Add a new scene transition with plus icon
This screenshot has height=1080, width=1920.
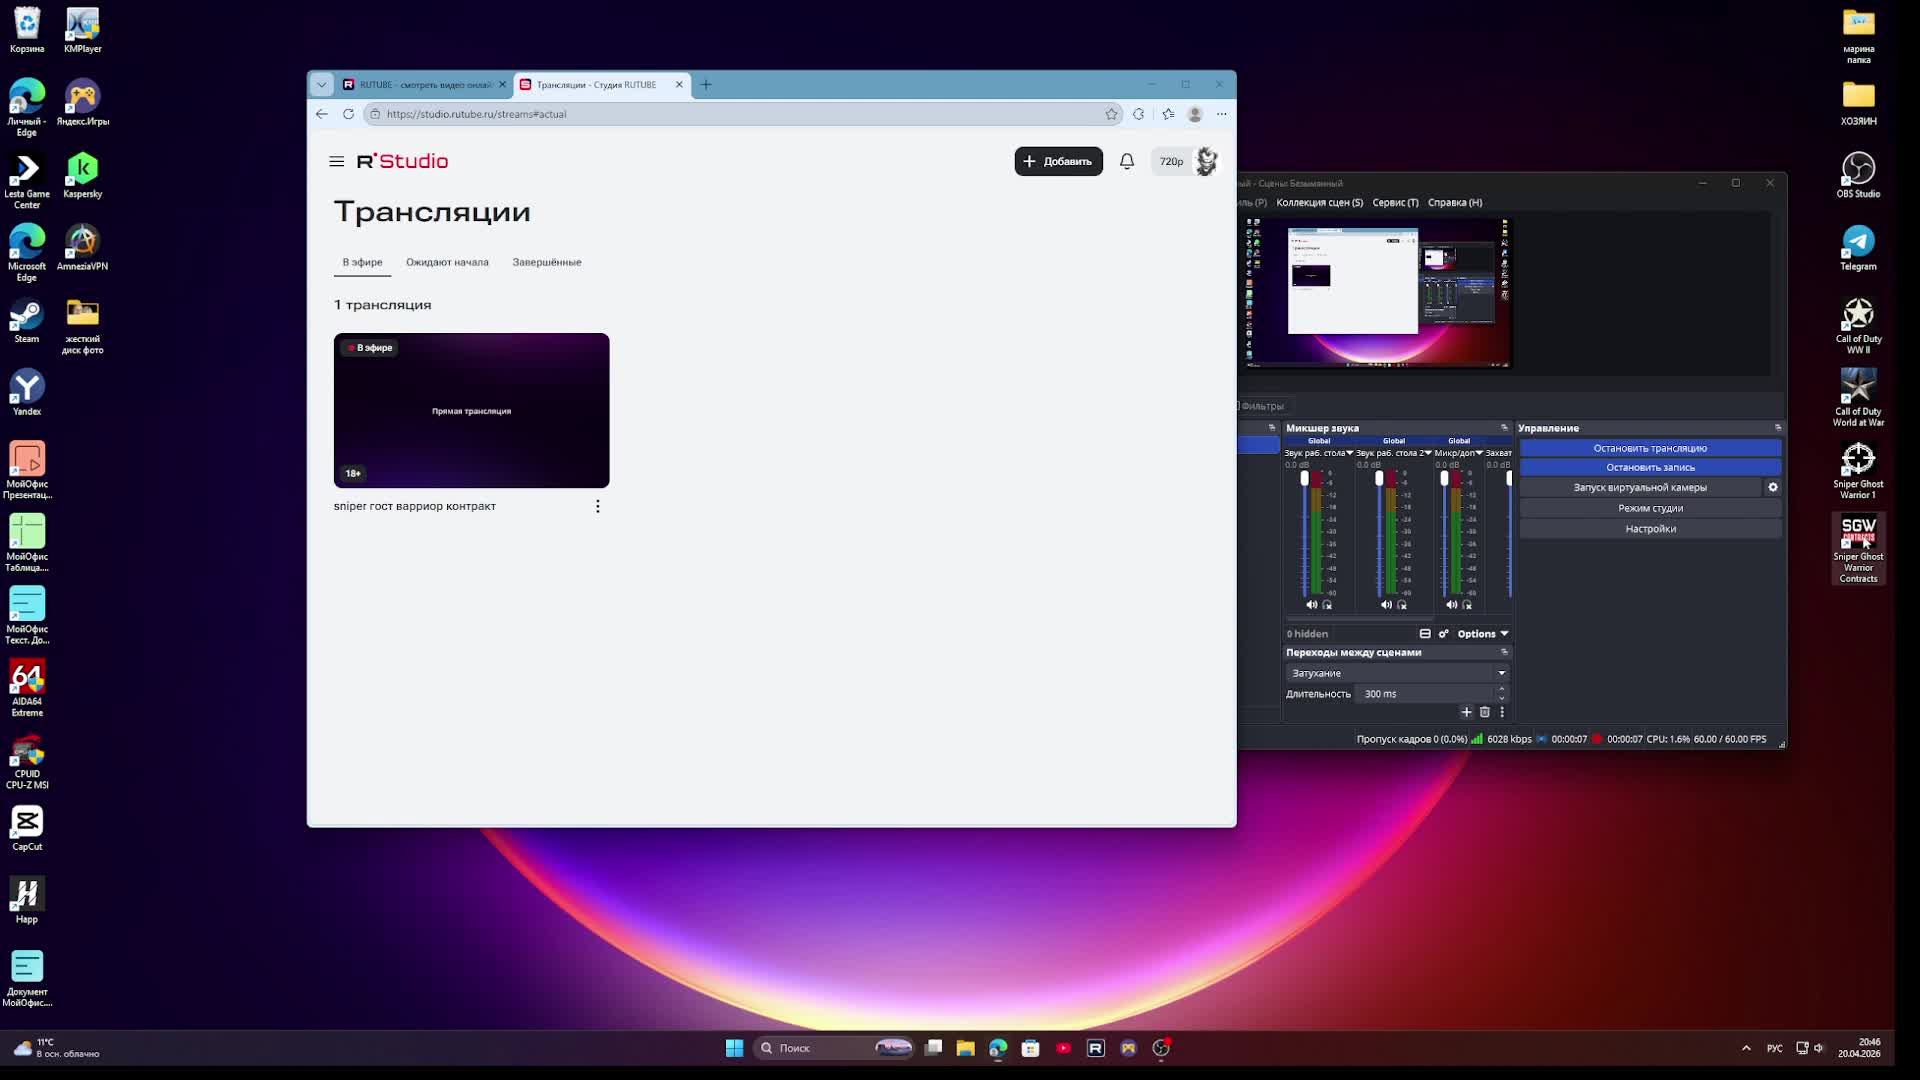1466,712
